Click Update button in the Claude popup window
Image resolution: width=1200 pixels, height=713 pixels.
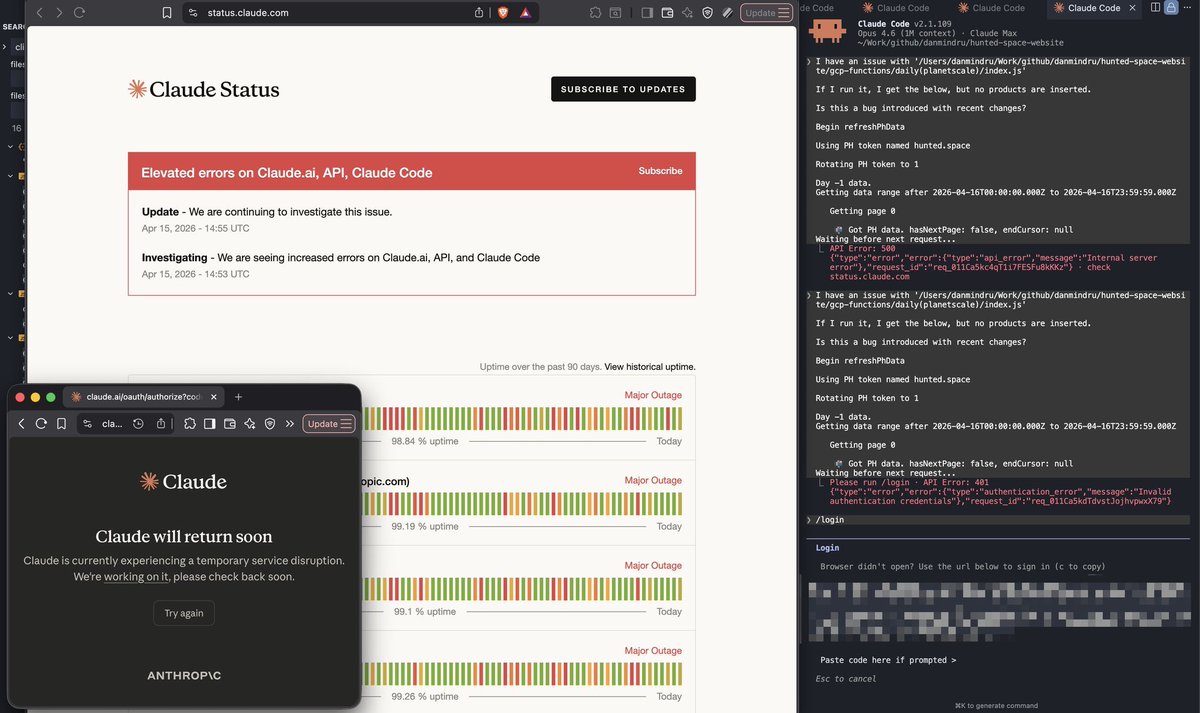pyautogui.click(x=329, y=424)
